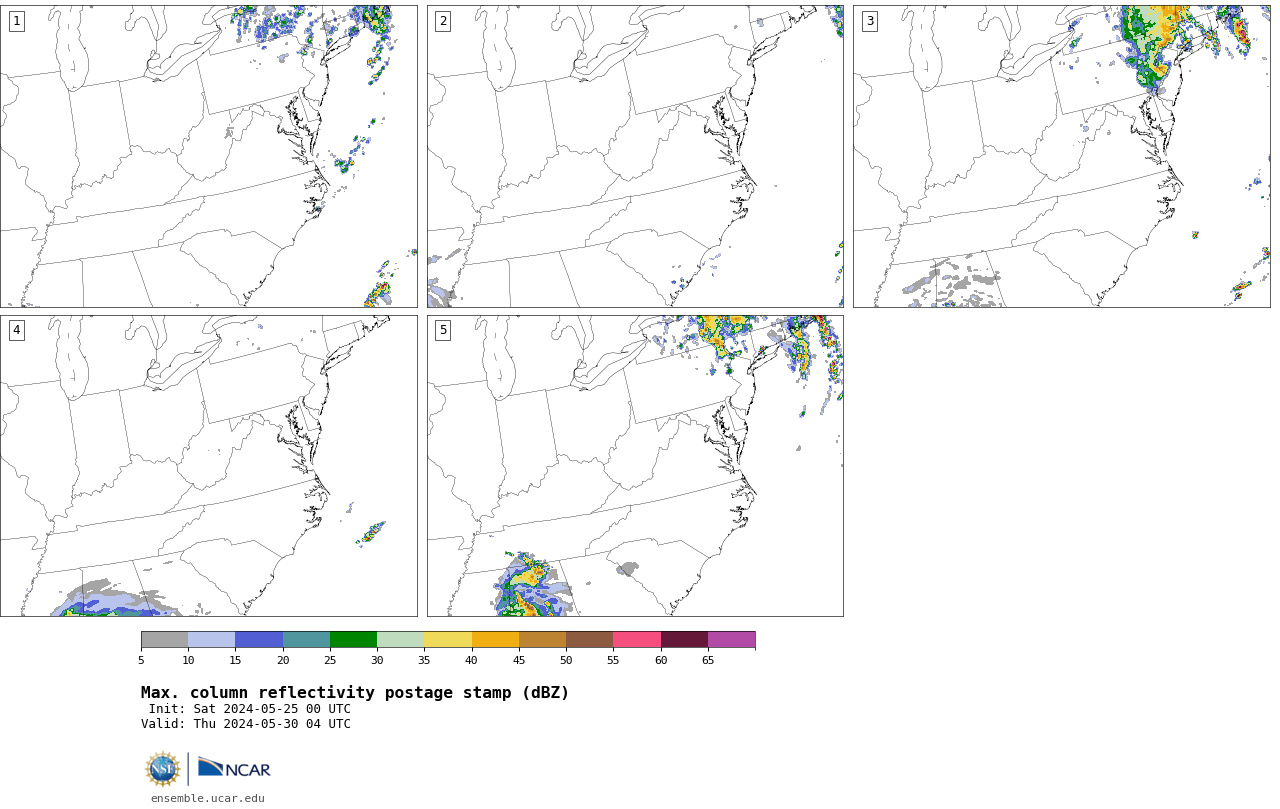
Task: Click the NSF logo
Action: [x=163, y=769]
